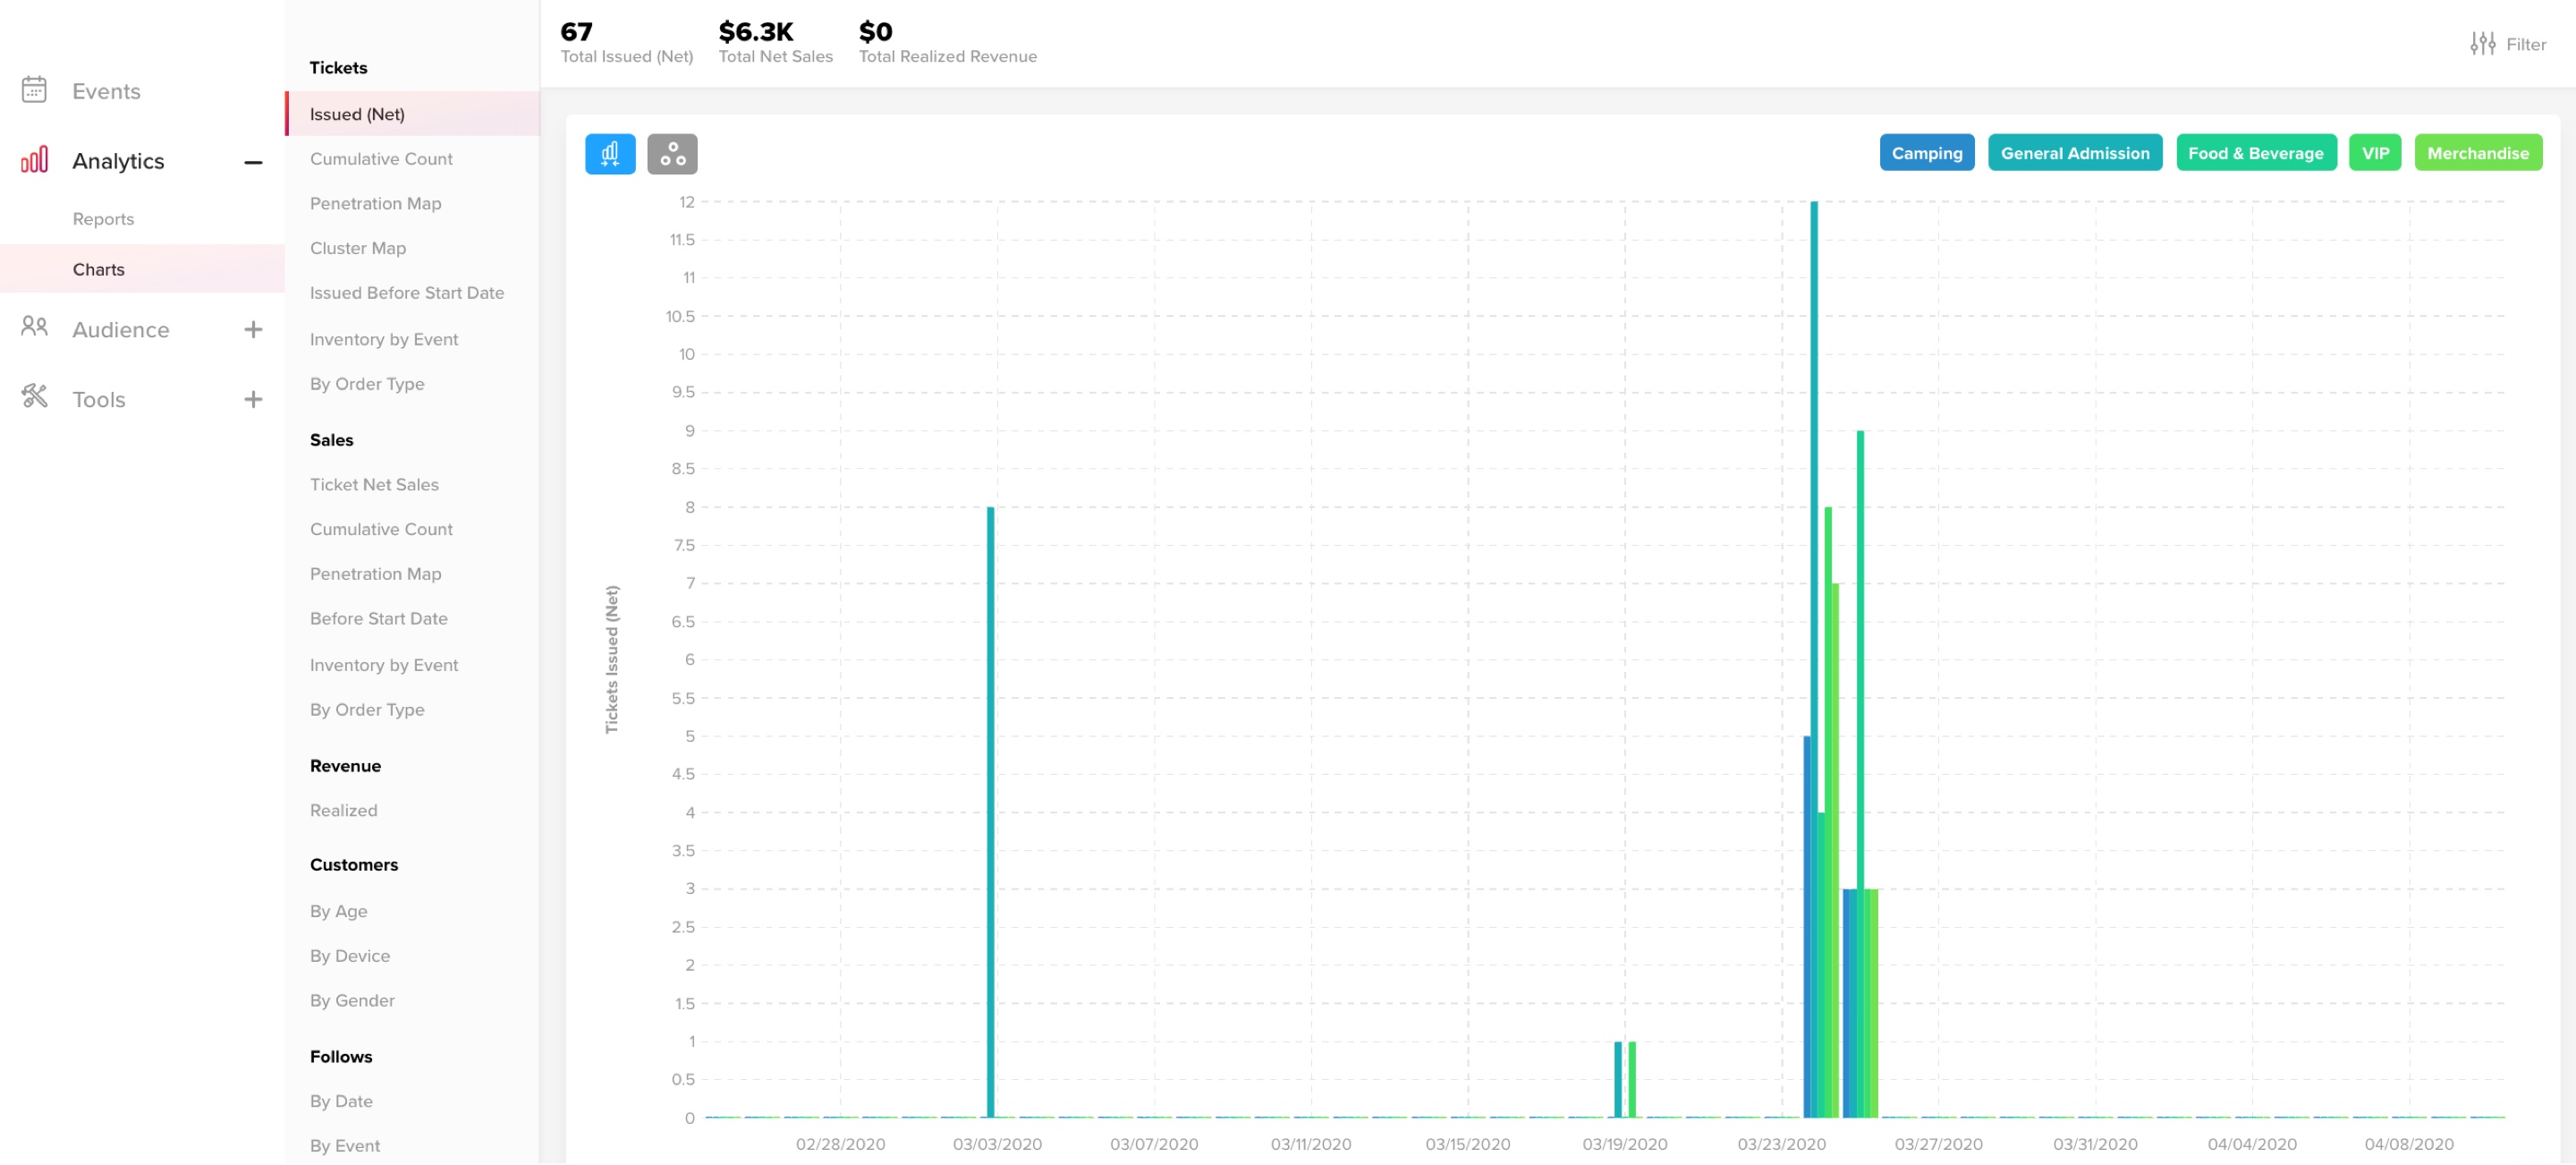2576x1165 pixels.
Task: Expand the Tools section
Action: click(253, 400)
